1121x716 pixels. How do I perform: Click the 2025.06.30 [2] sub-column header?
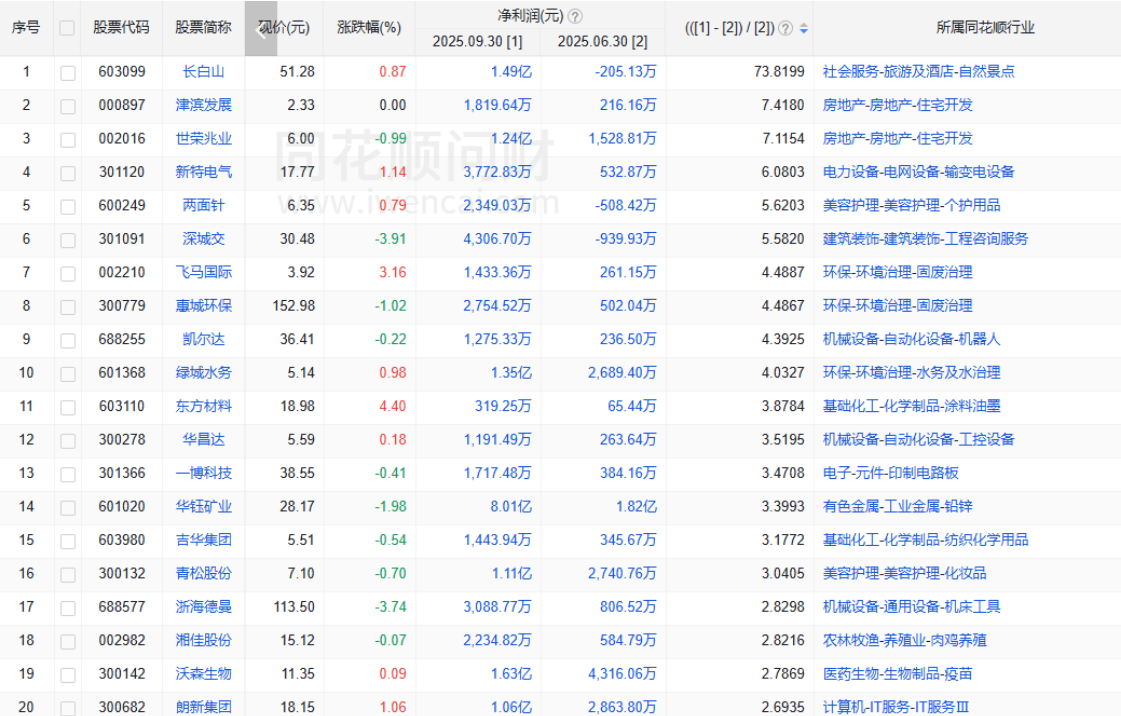tap(602, 42)
